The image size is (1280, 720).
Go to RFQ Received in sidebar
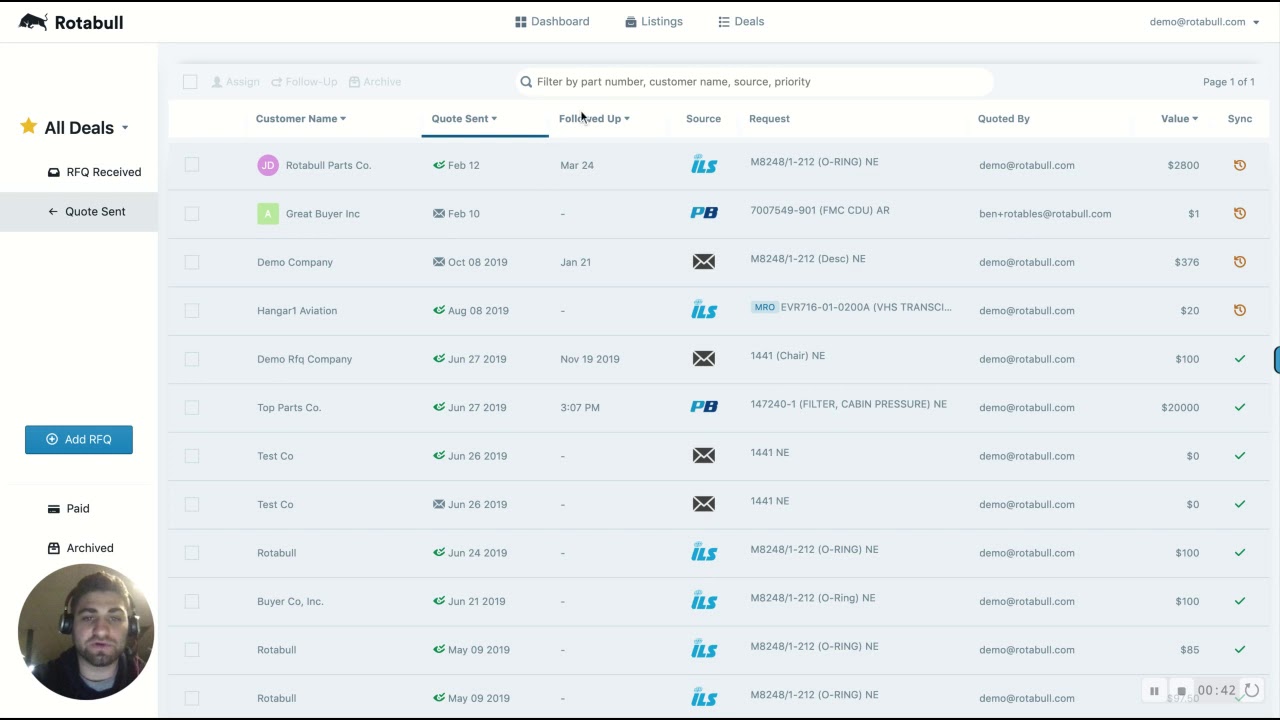pyautogui.click(x=94, y=172)
